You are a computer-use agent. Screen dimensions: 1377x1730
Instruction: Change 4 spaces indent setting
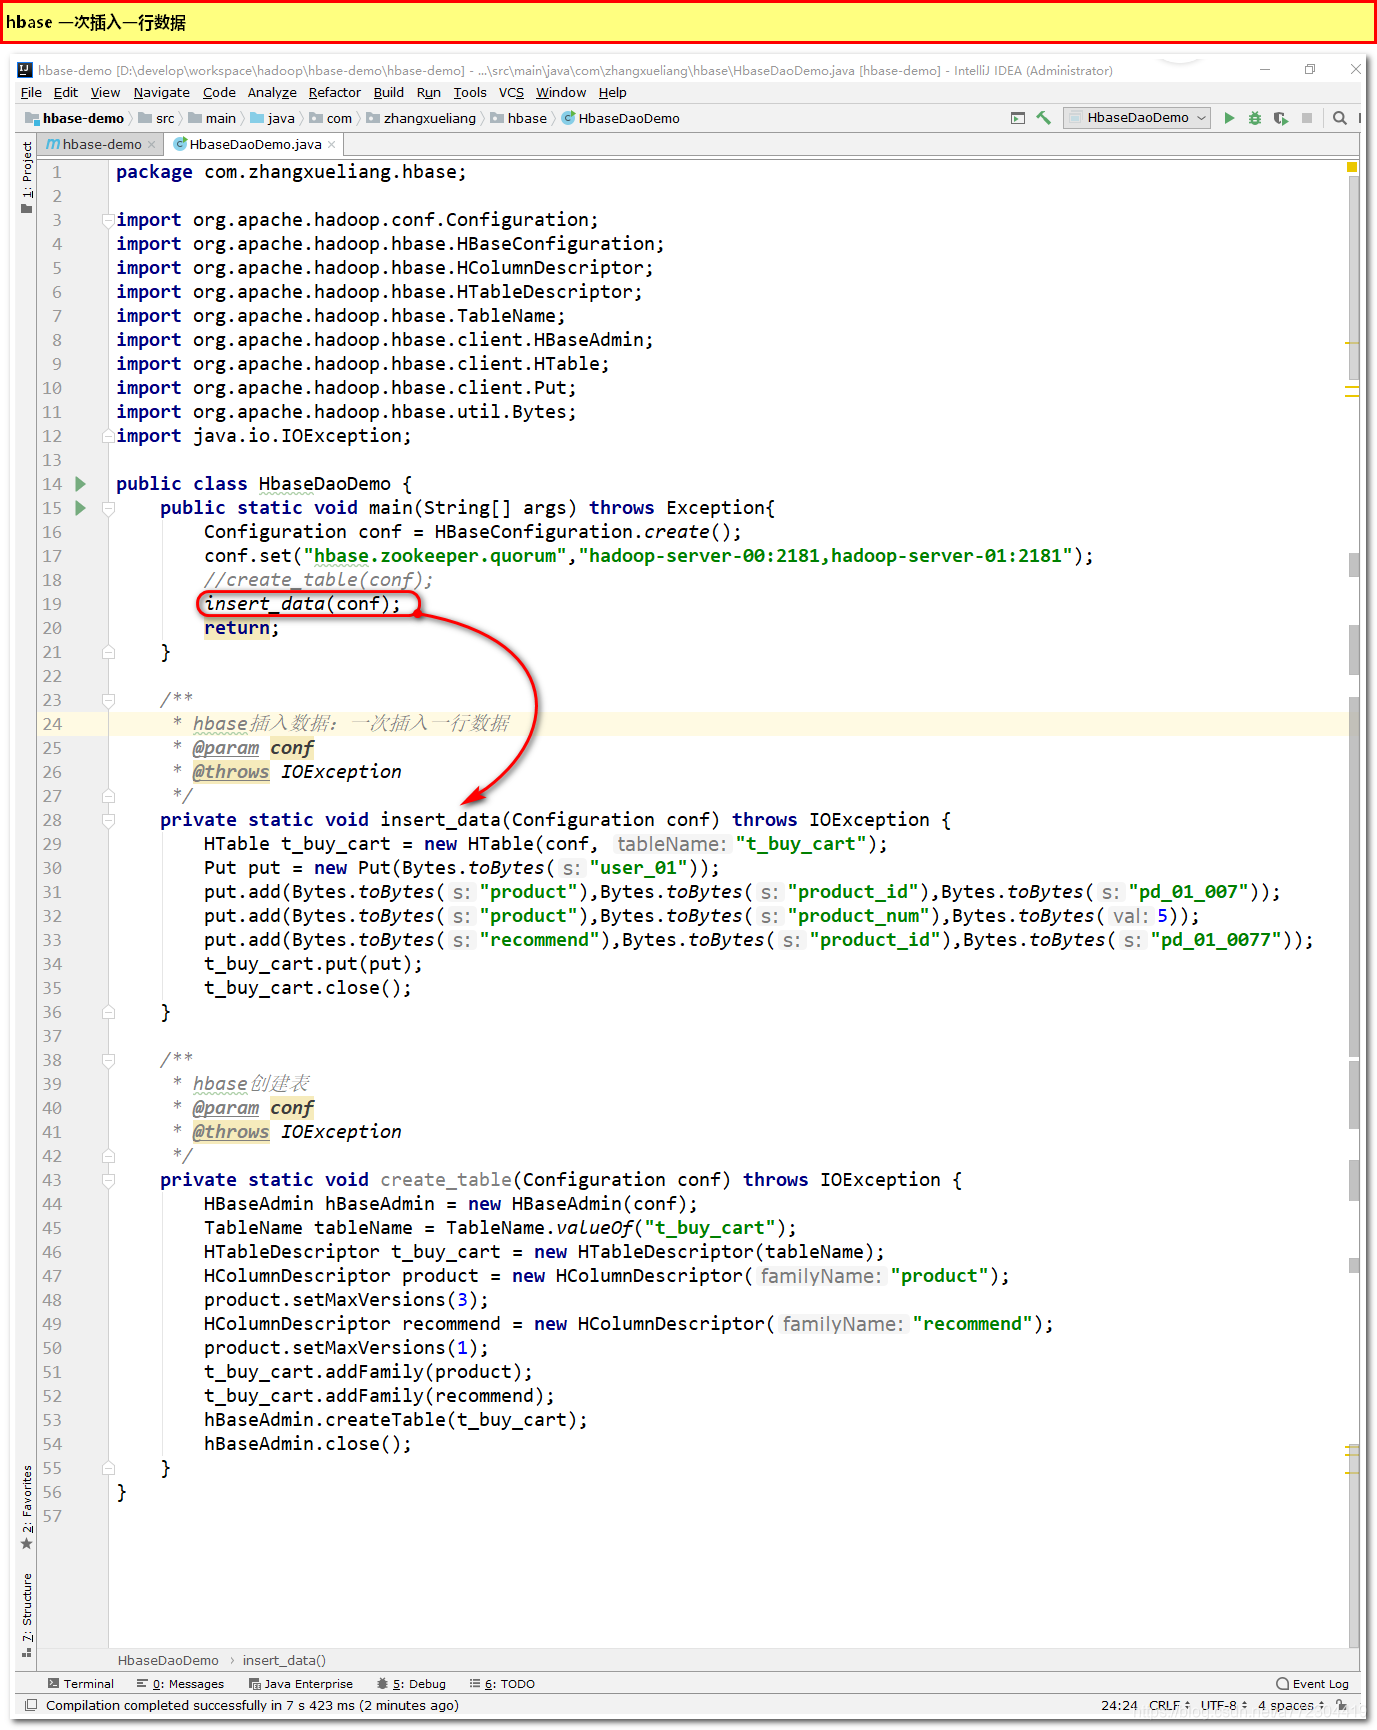[x=1291, y=1705]
